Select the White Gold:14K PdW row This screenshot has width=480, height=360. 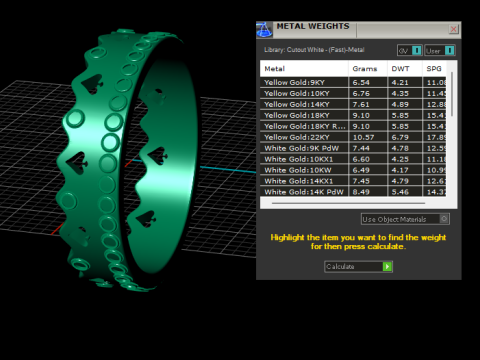[x=353, y=192]
